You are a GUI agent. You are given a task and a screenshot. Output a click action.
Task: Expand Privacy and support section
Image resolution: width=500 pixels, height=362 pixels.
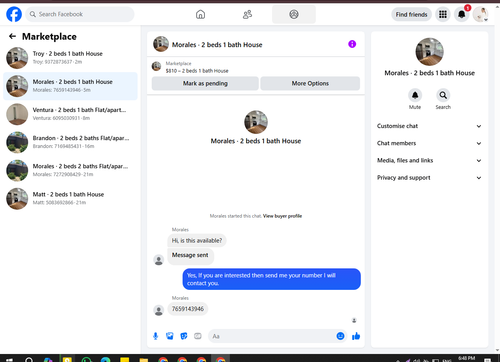(429, 178)
